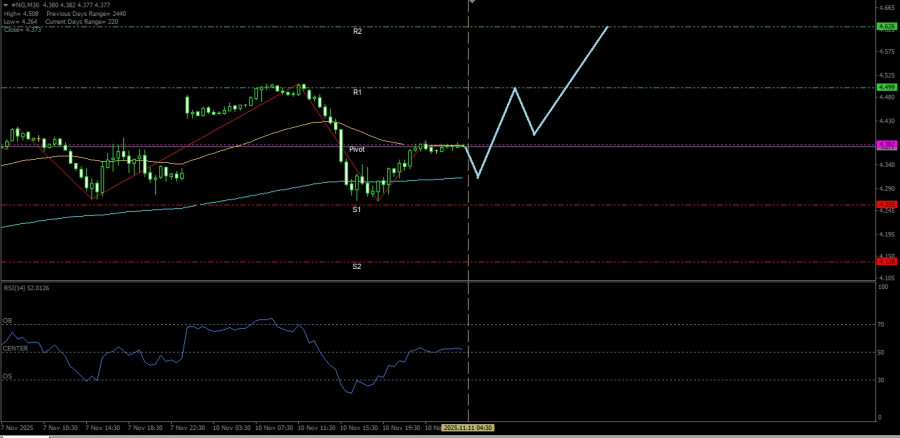
Task: Select the green 4.499 R1 price tag
Action: 885,88
